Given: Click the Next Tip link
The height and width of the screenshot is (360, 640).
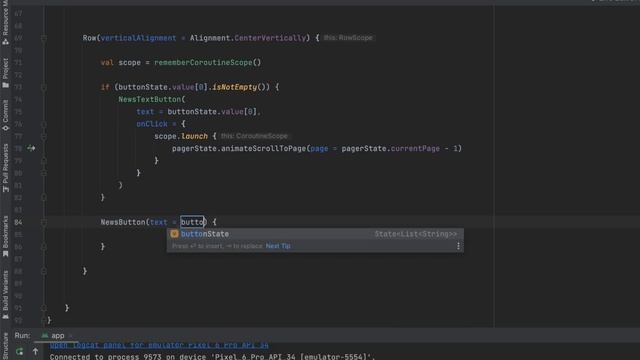Looking at the screenshot, I should pos(278,246).
